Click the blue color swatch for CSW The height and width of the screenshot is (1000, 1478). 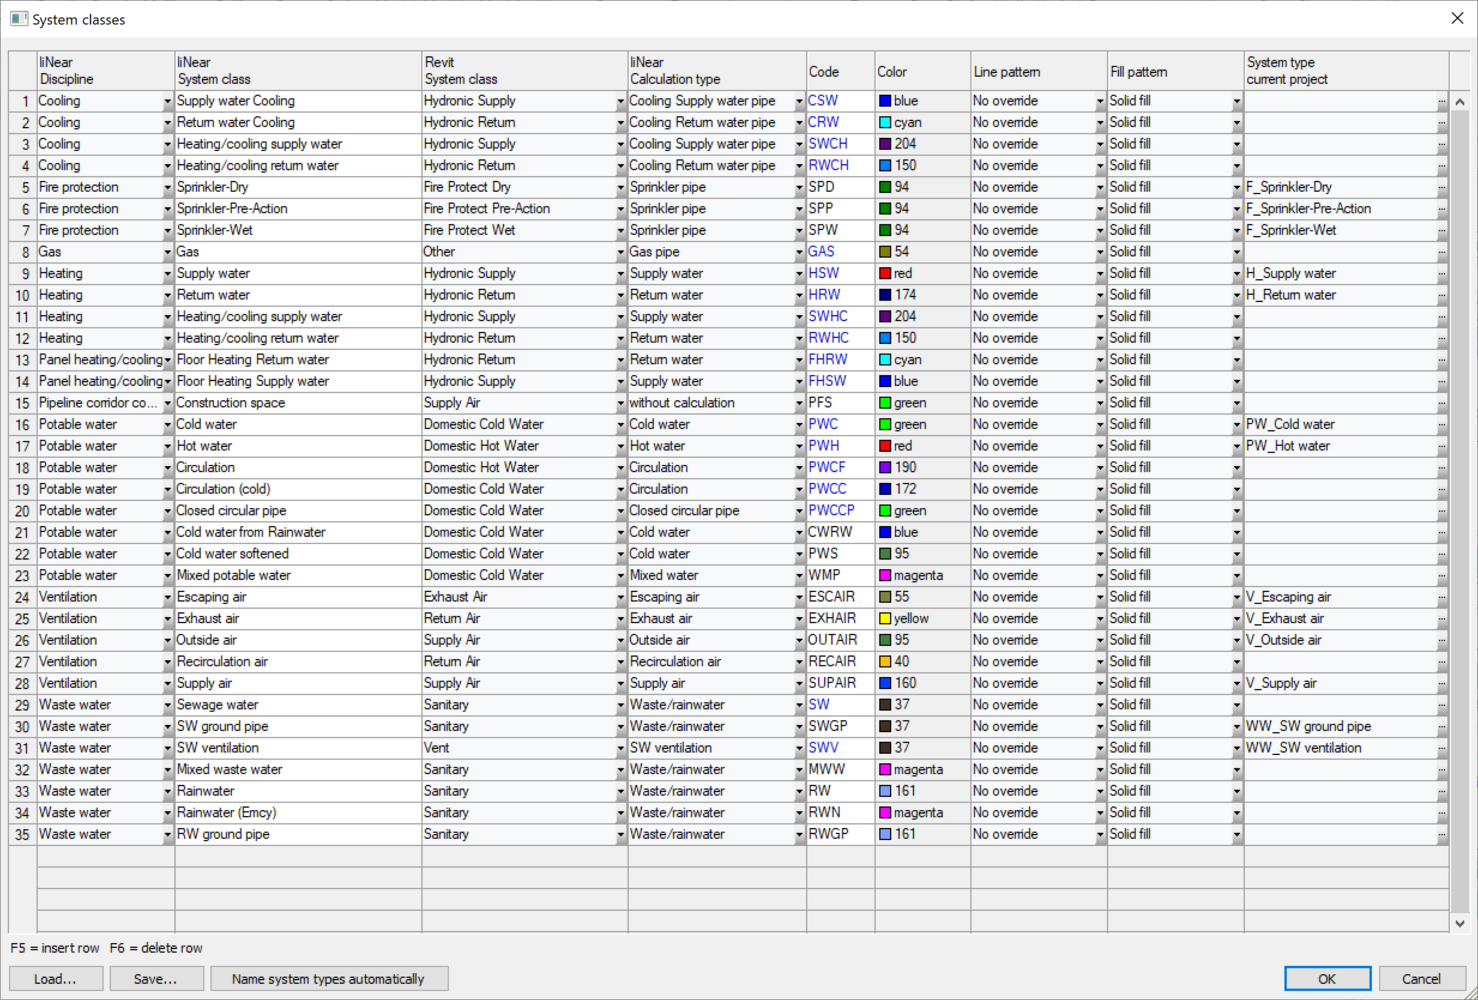click(885, 101)
